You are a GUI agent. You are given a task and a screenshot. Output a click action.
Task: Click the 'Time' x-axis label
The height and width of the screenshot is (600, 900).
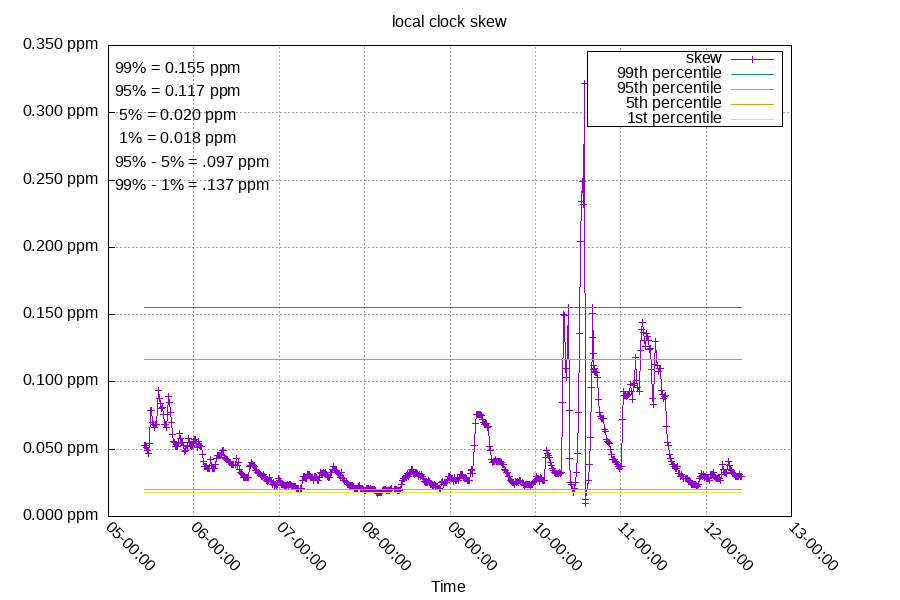point(448,587)
